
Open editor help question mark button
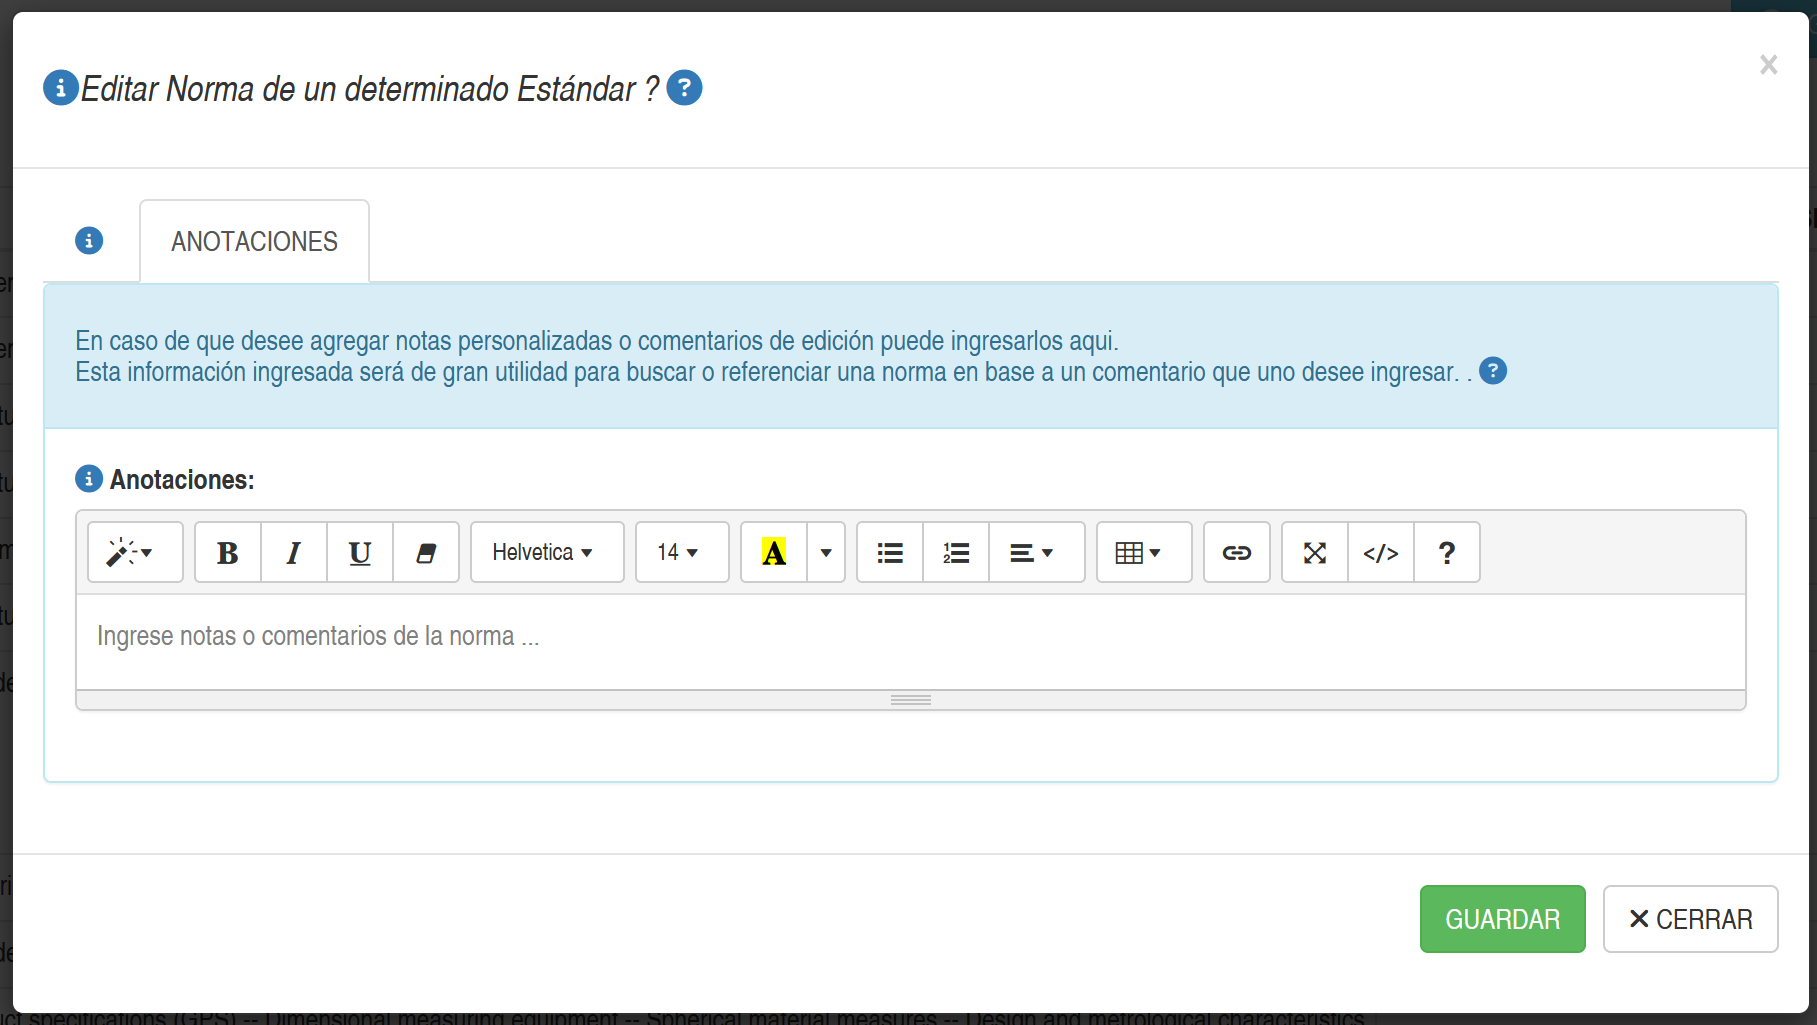click(x=1447, y=553)
